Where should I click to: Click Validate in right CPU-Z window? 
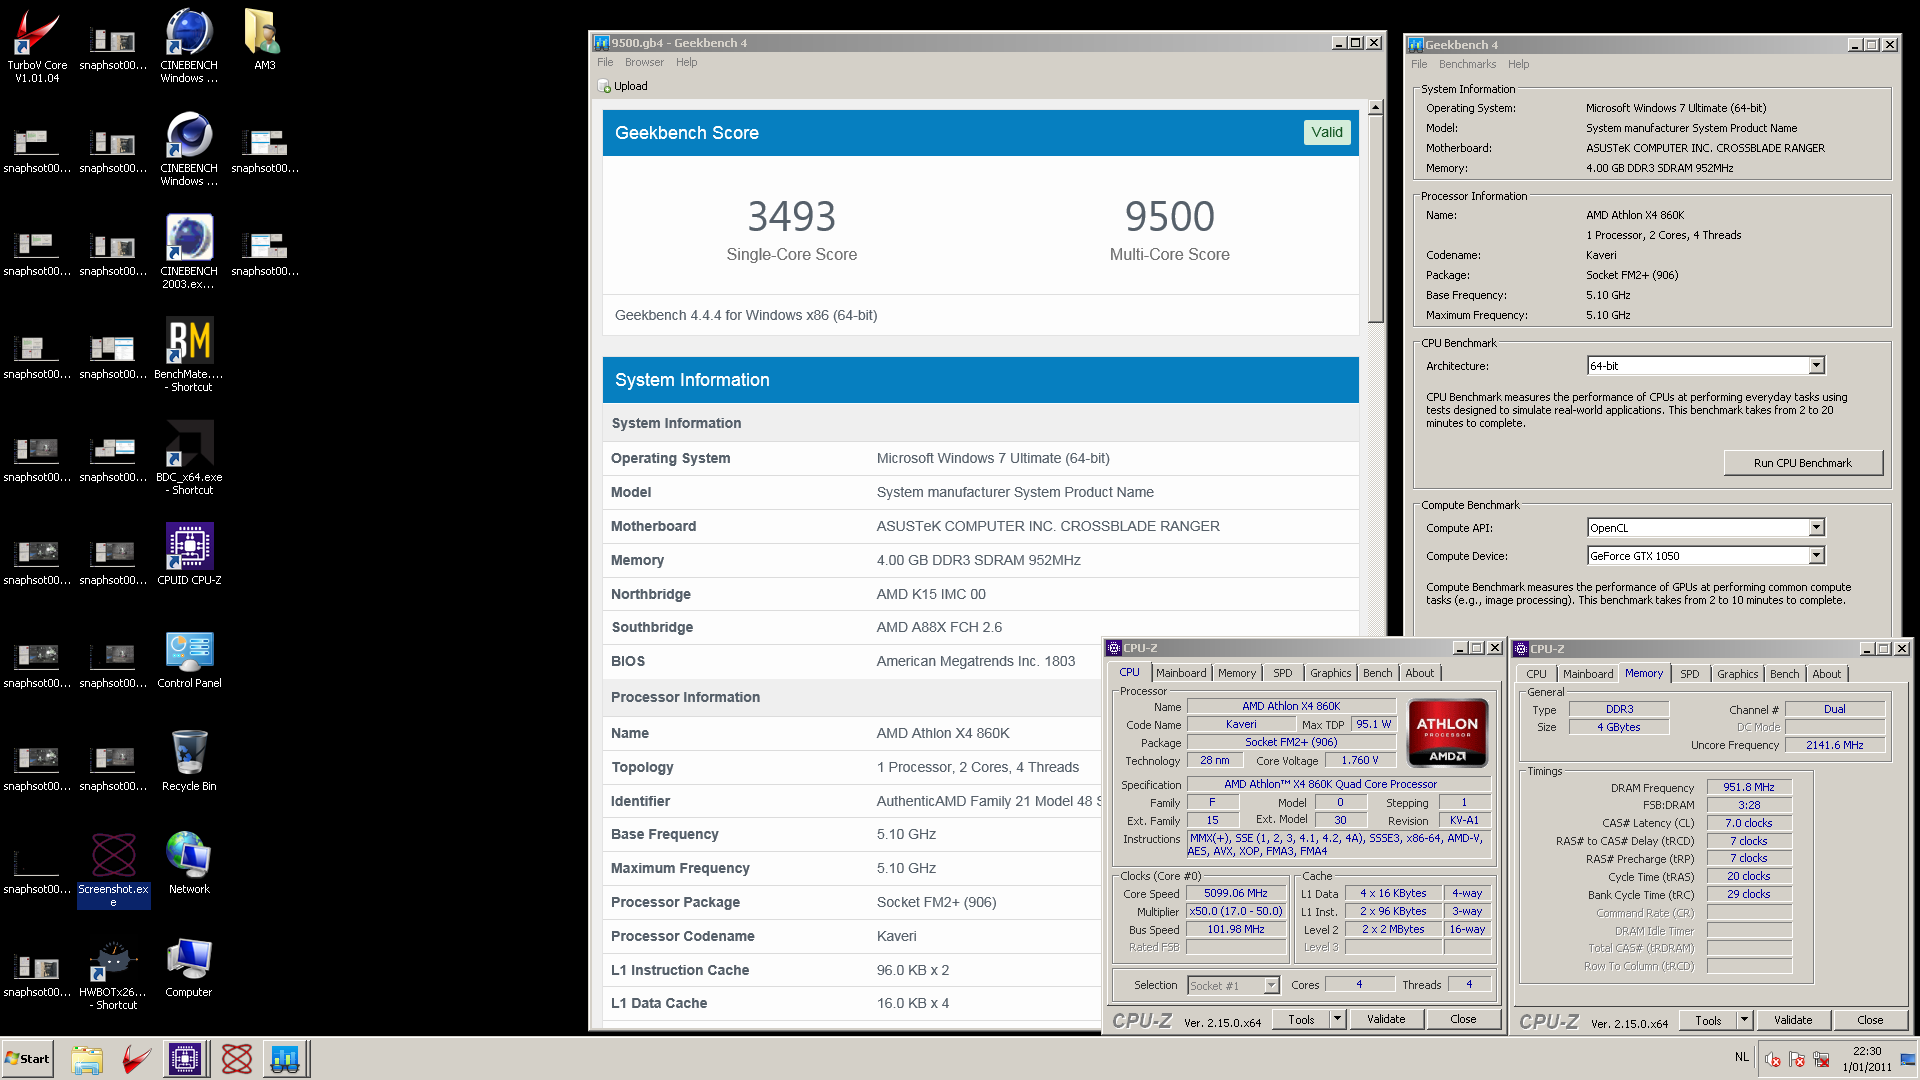pos(1793,1020)
